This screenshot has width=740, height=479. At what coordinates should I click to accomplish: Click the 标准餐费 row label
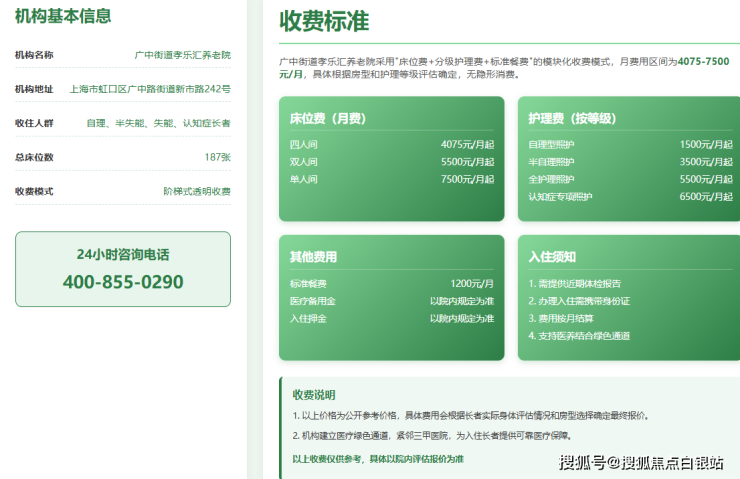coord(308,284)
